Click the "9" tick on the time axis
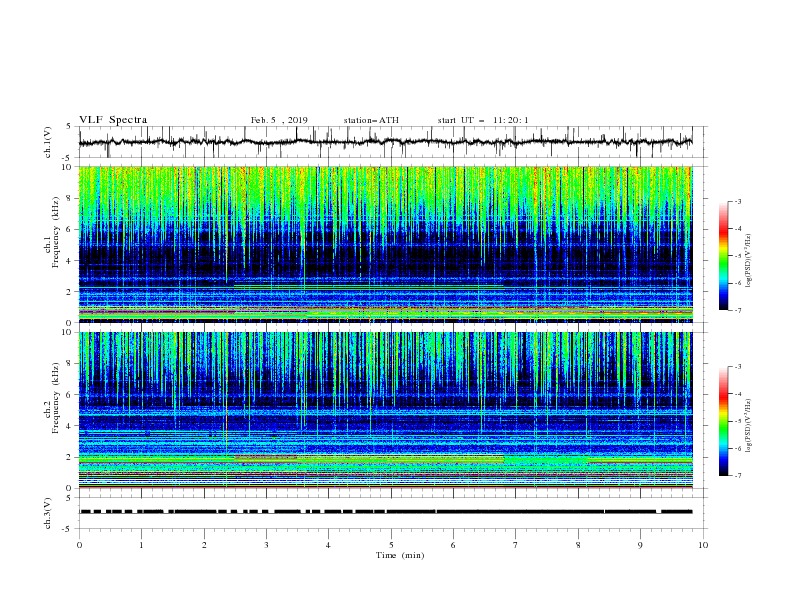This screenshot has width=792, height=612. coord(640,545)
